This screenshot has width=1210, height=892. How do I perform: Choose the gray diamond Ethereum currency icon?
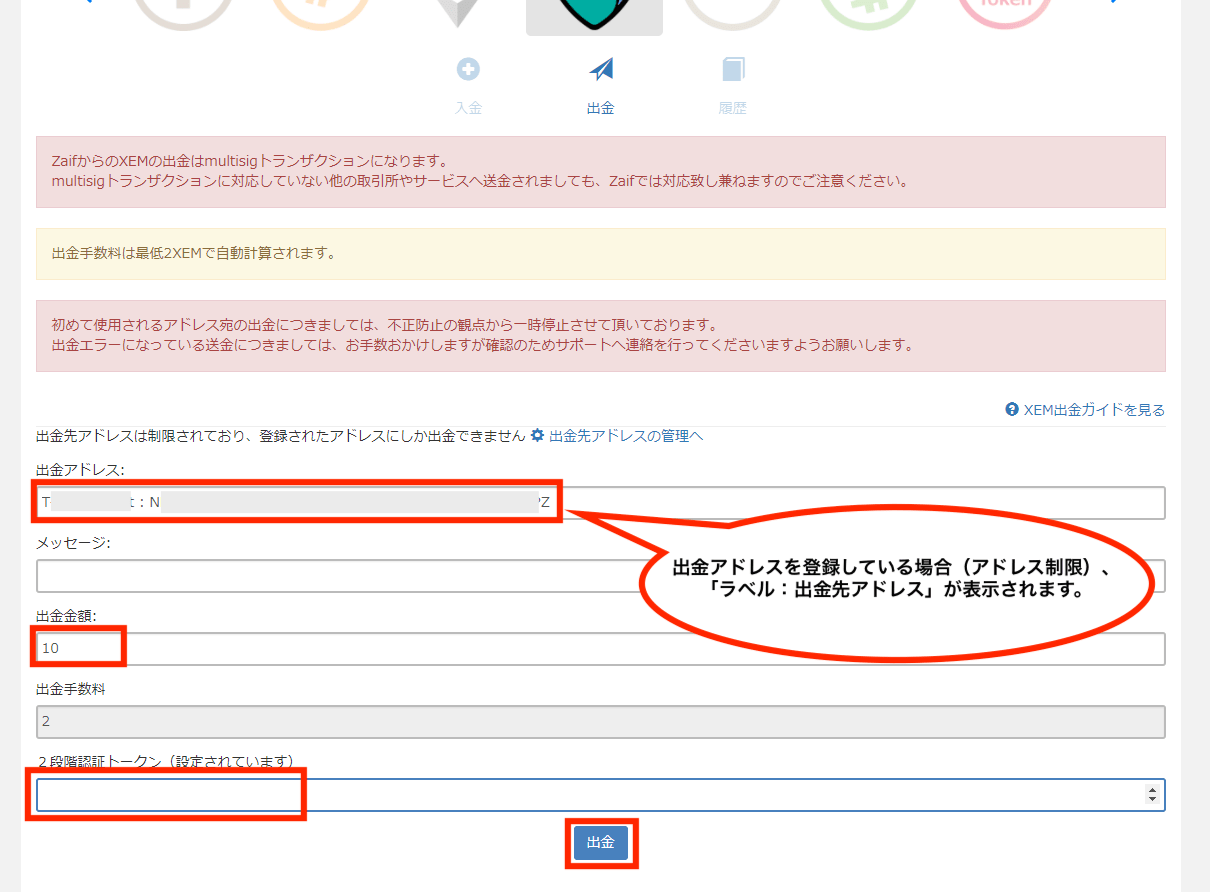pyautogui.click(x=457, y=12)
